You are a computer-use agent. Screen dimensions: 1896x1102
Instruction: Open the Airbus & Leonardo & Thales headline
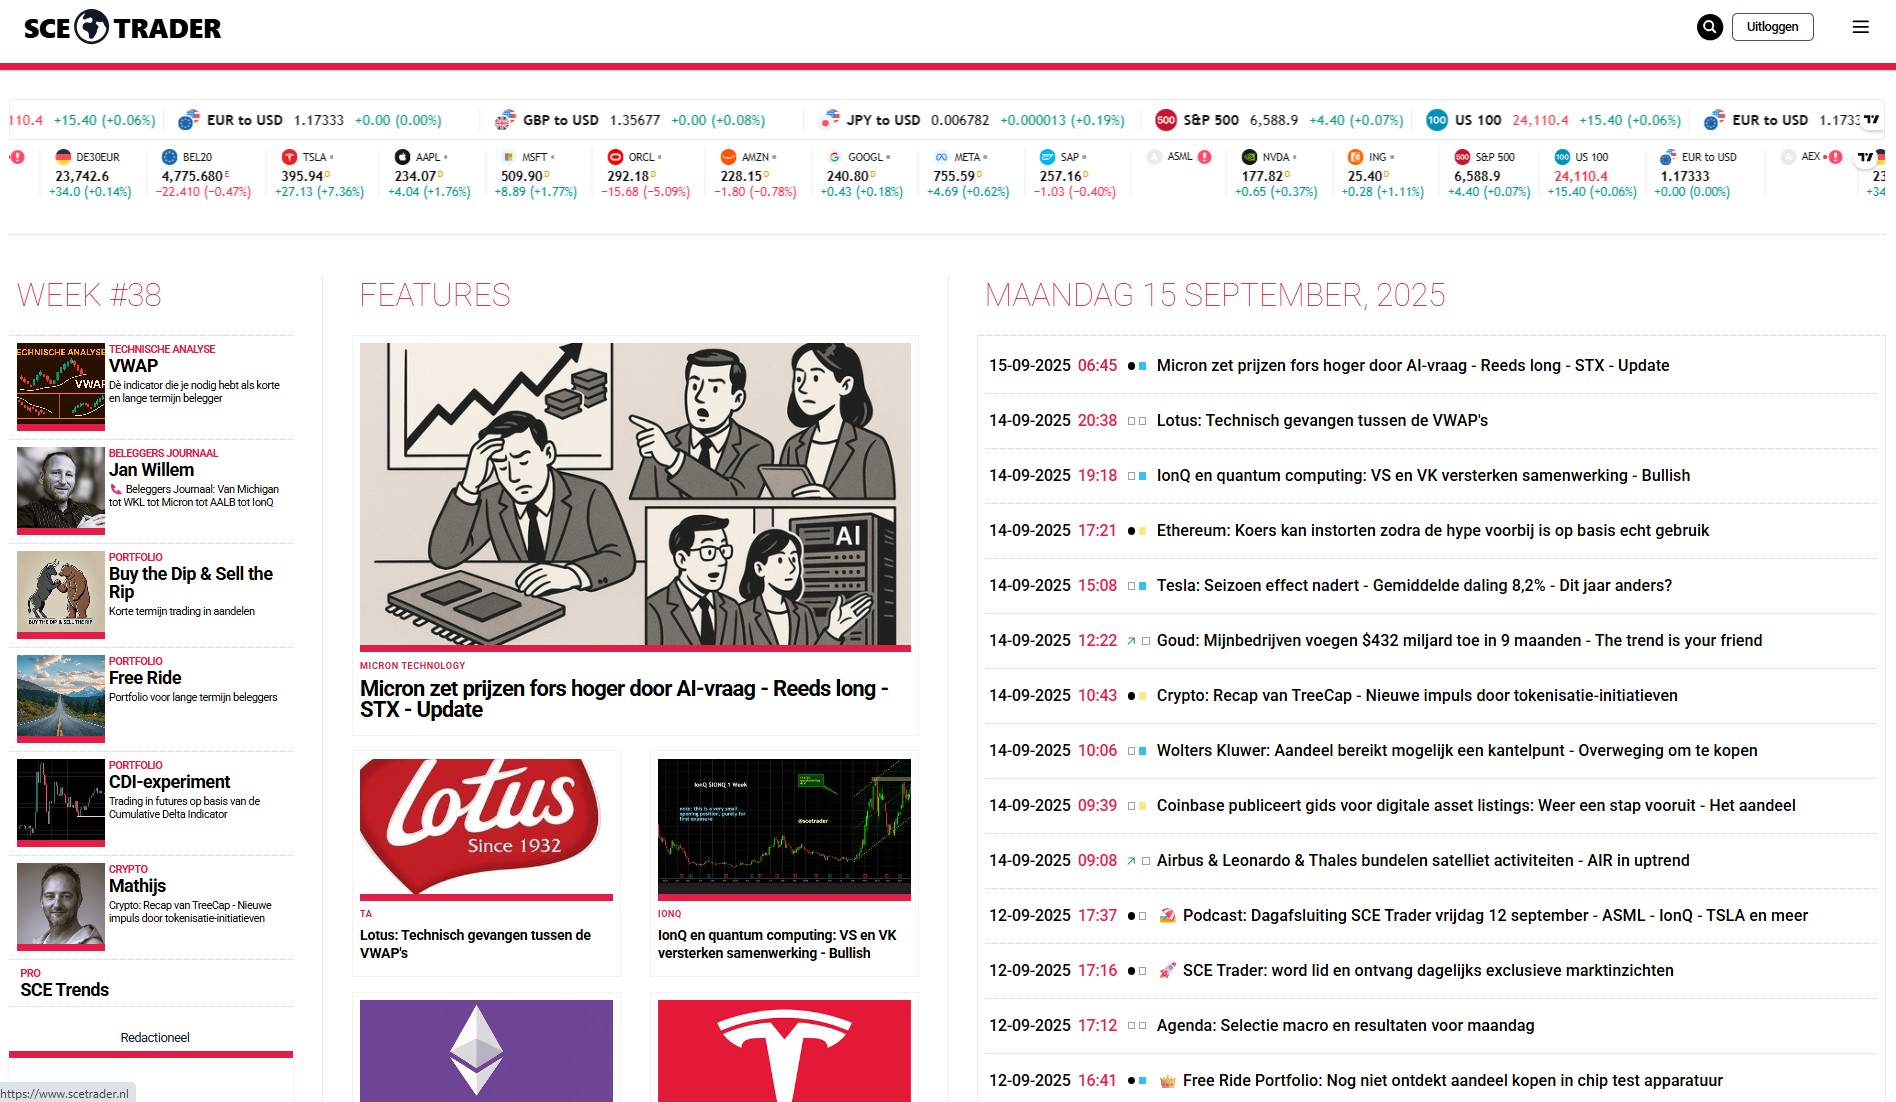coord(1423,861)
